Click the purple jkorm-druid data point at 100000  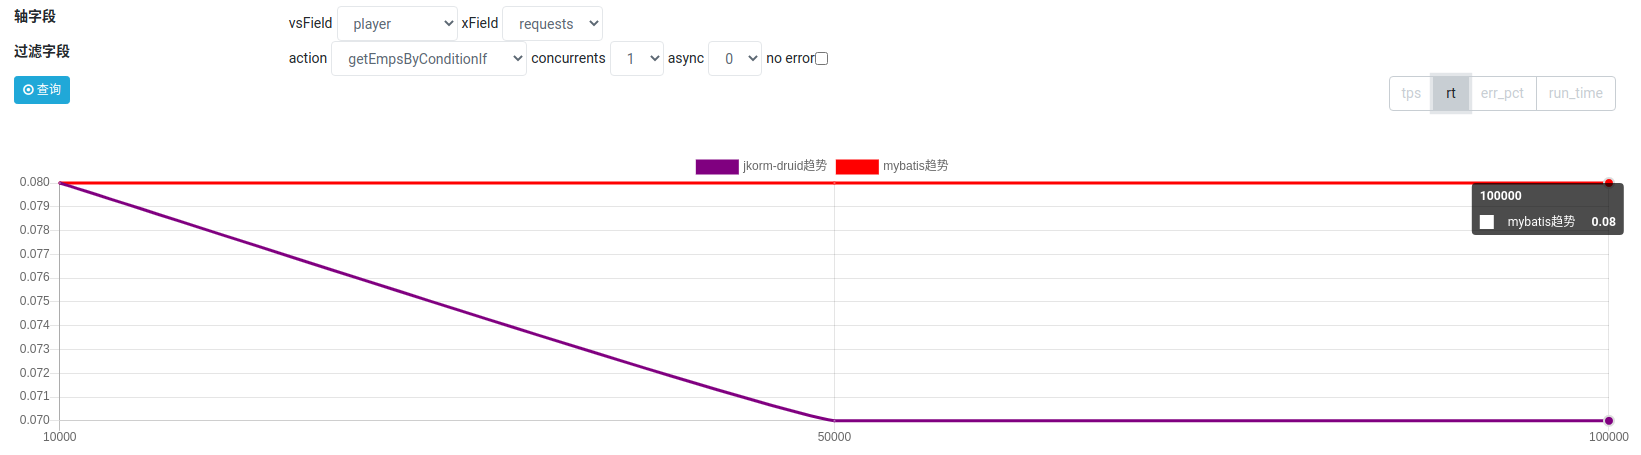[x=1609, y=420]
